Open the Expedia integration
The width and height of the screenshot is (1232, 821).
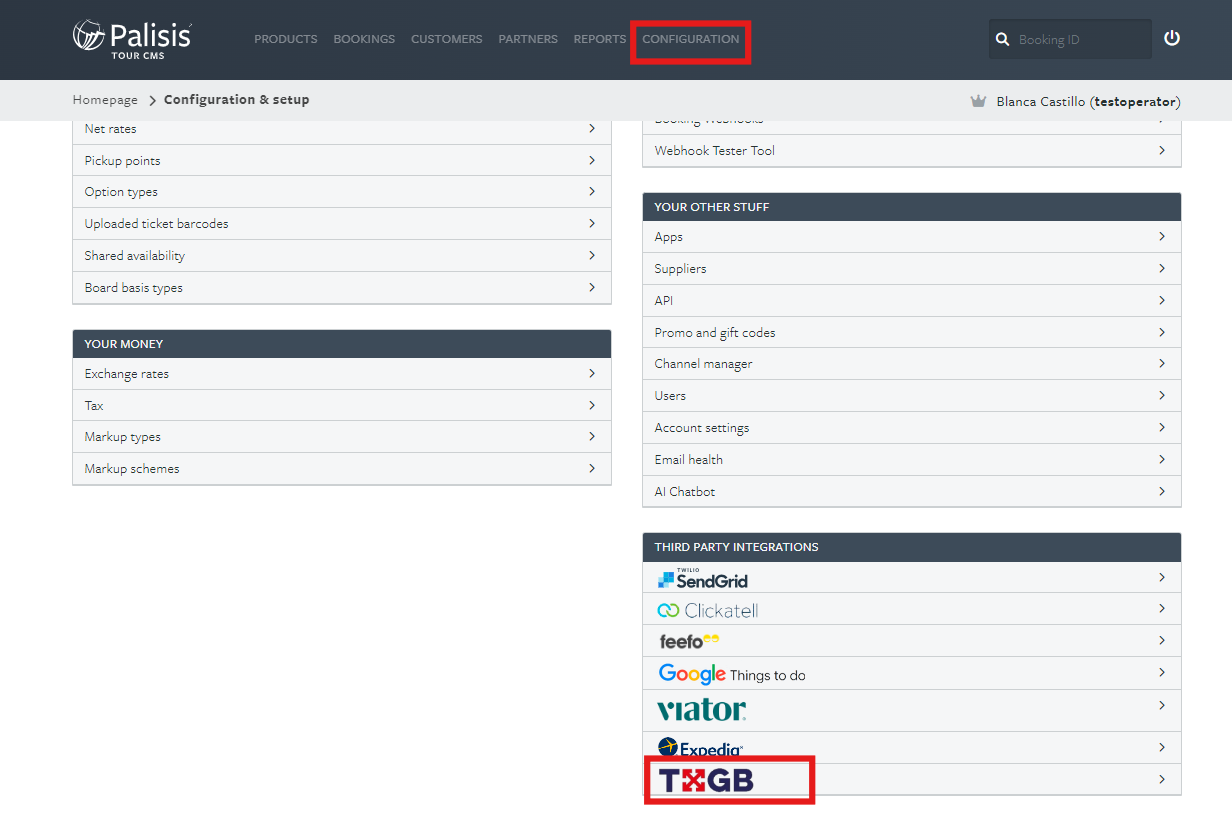[911, 747]
